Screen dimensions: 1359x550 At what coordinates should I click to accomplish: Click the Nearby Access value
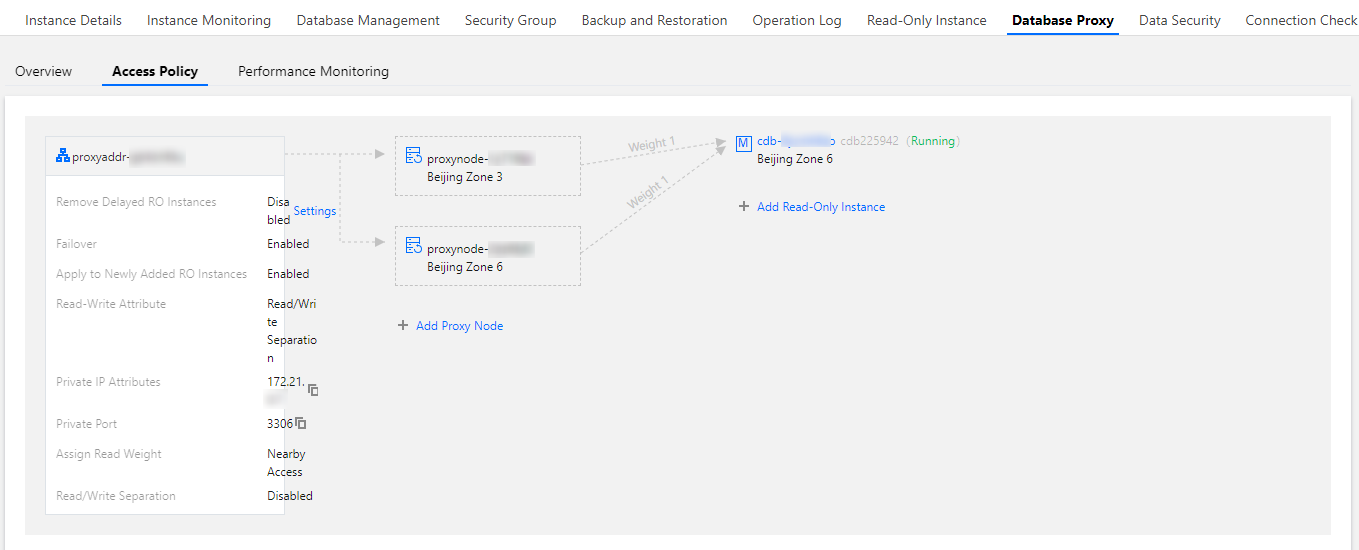point(286,463)
